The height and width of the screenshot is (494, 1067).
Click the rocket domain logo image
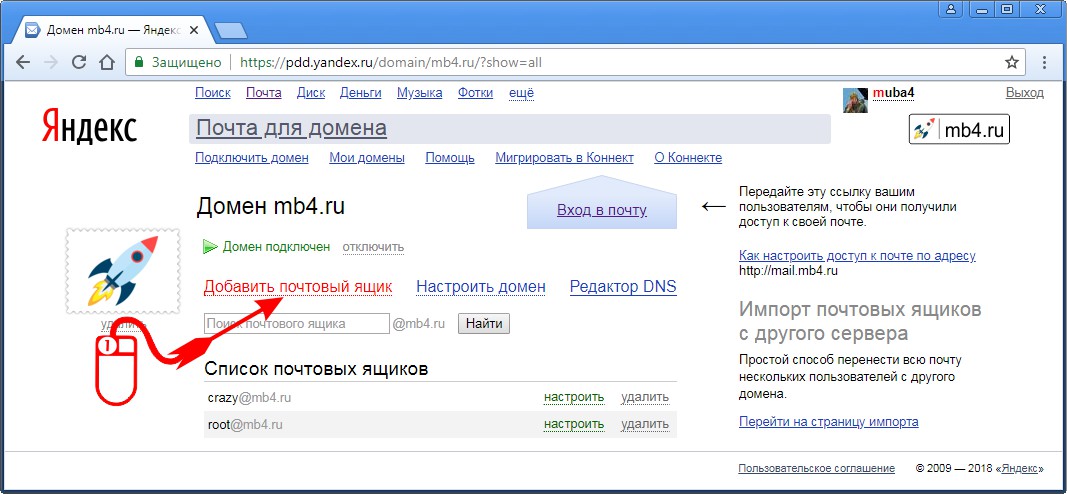[x=123, y=271]
